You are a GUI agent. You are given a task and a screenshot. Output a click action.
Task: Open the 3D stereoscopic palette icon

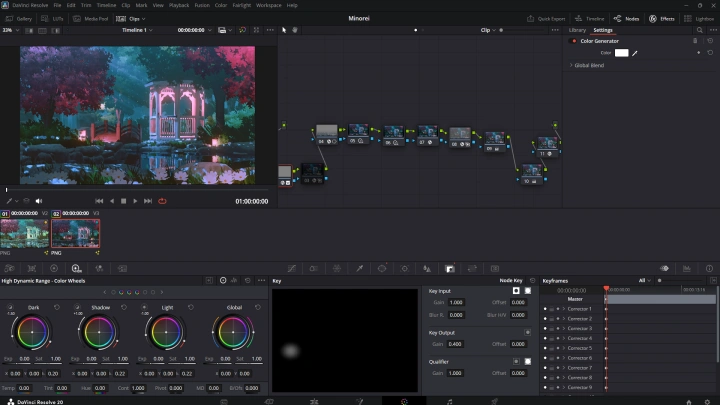495,269
